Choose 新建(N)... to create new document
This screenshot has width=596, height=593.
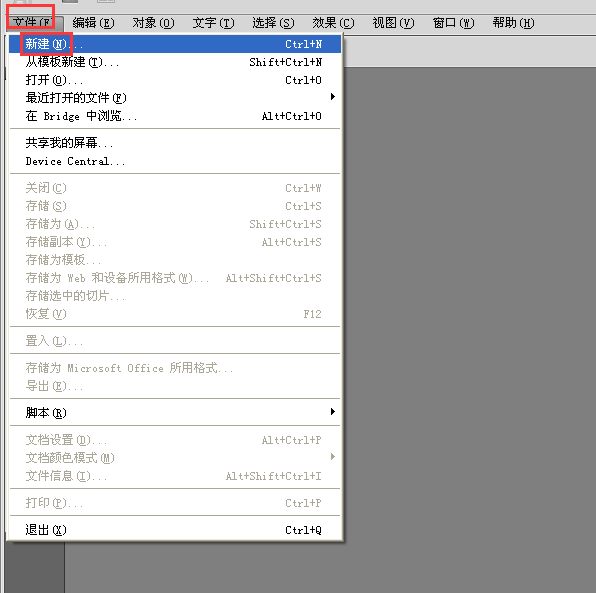tap(175, 44)
